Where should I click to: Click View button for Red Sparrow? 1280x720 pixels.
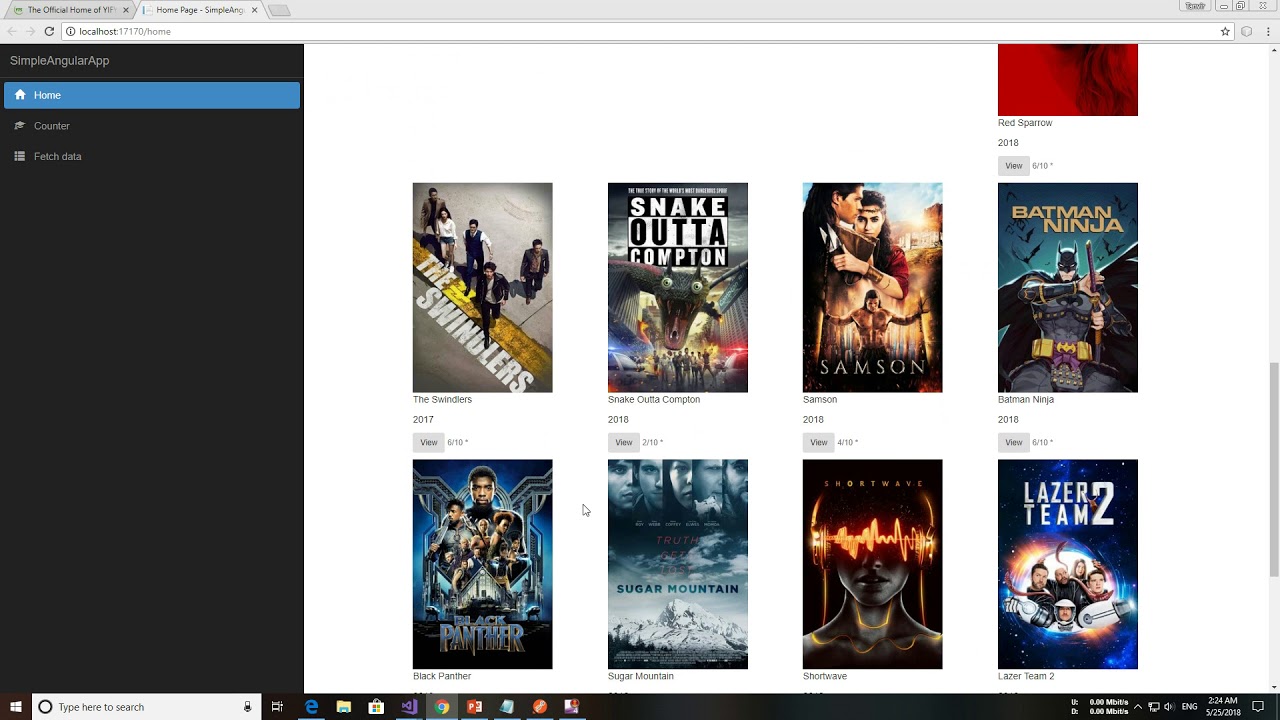pyautogui.click(x=1013, y=166)
